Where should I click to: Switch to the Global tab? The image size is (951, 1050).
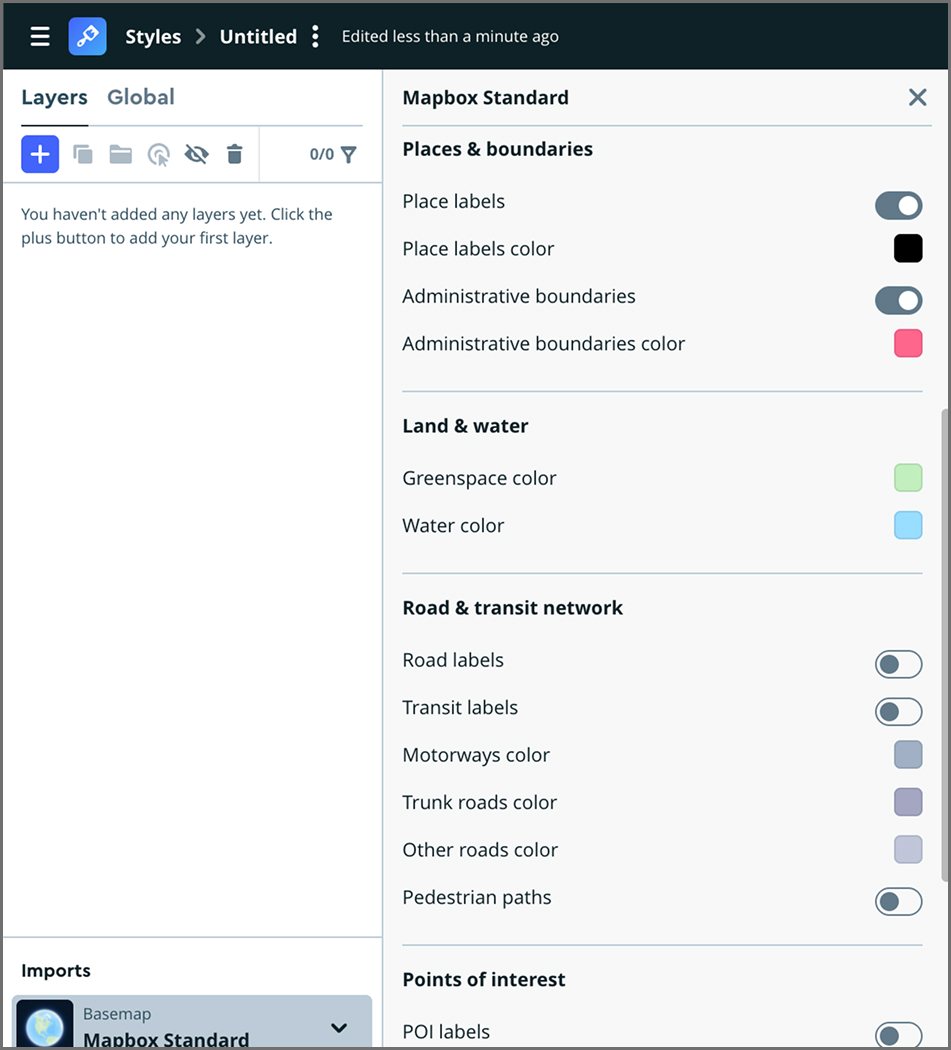[x=140, y=97]
